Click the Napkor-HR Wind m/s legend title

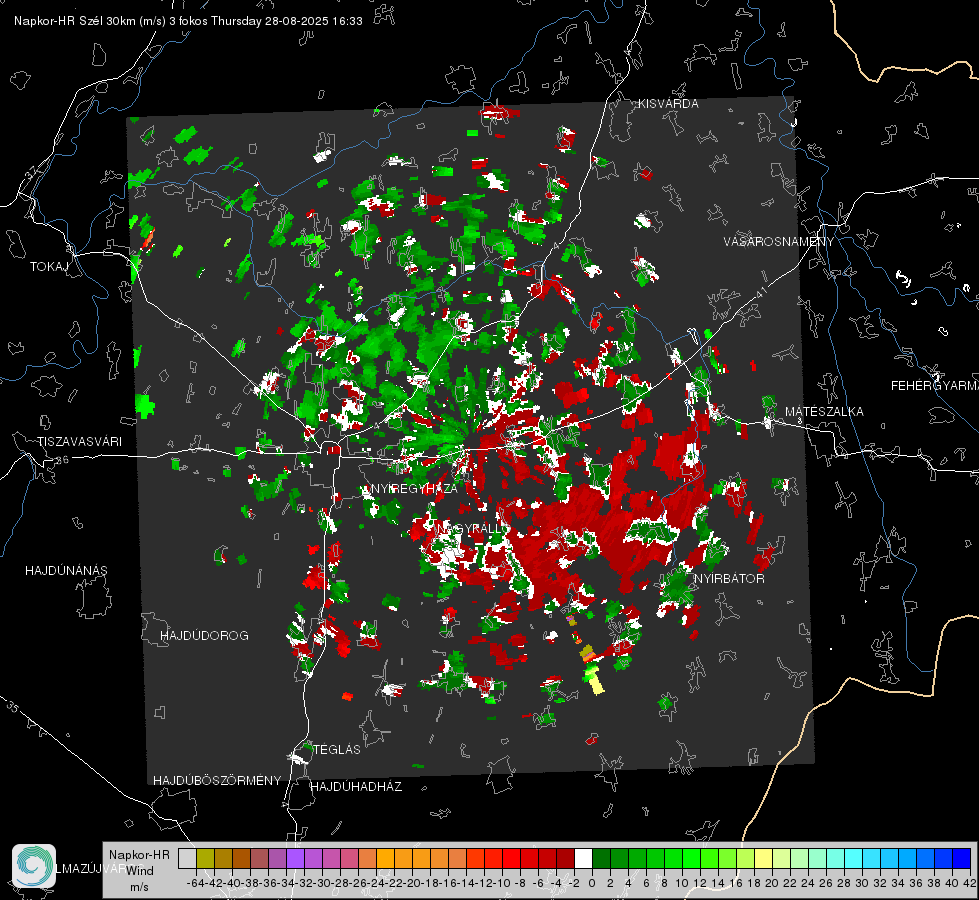(139, 871)
